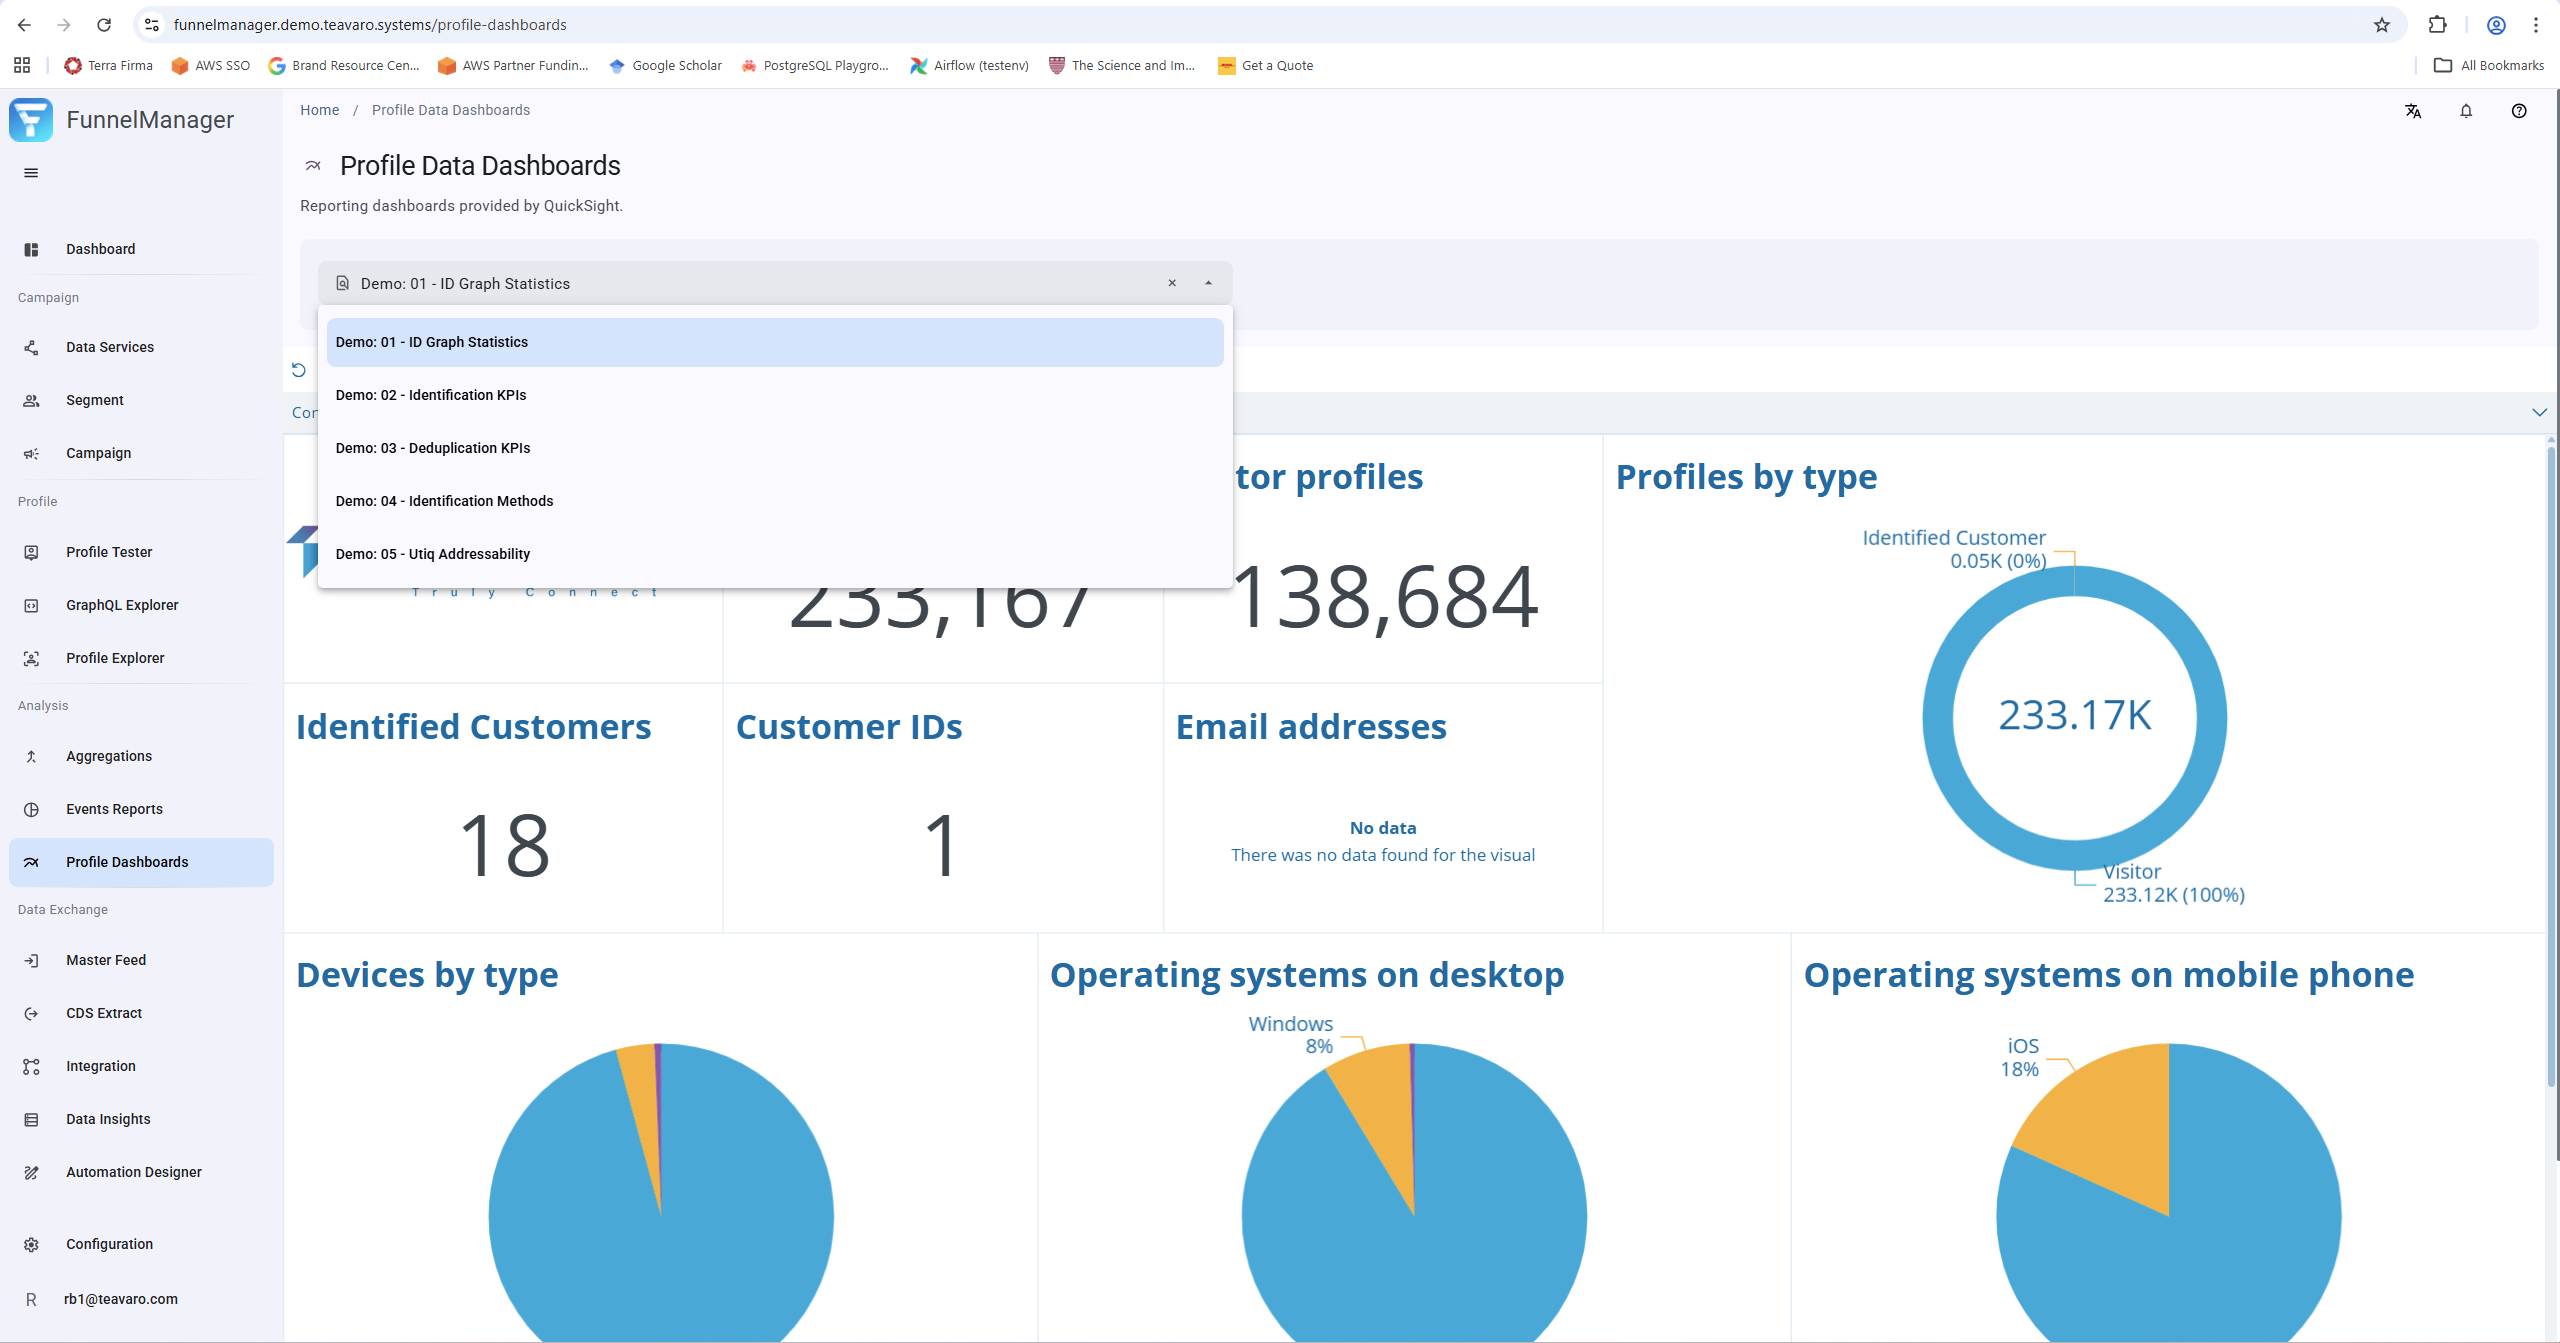
Task: Go to Profile Explorer in the sidebar
Action: tap(115, 658)
